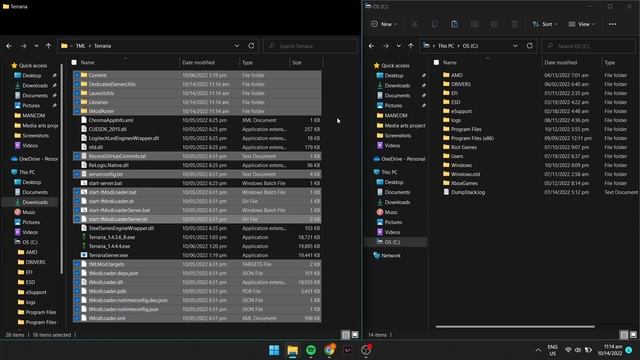Uncheck RecentGitHubCommits.txt checkbox
This screenshot has width=640, height=360.
tap(77, 156)
